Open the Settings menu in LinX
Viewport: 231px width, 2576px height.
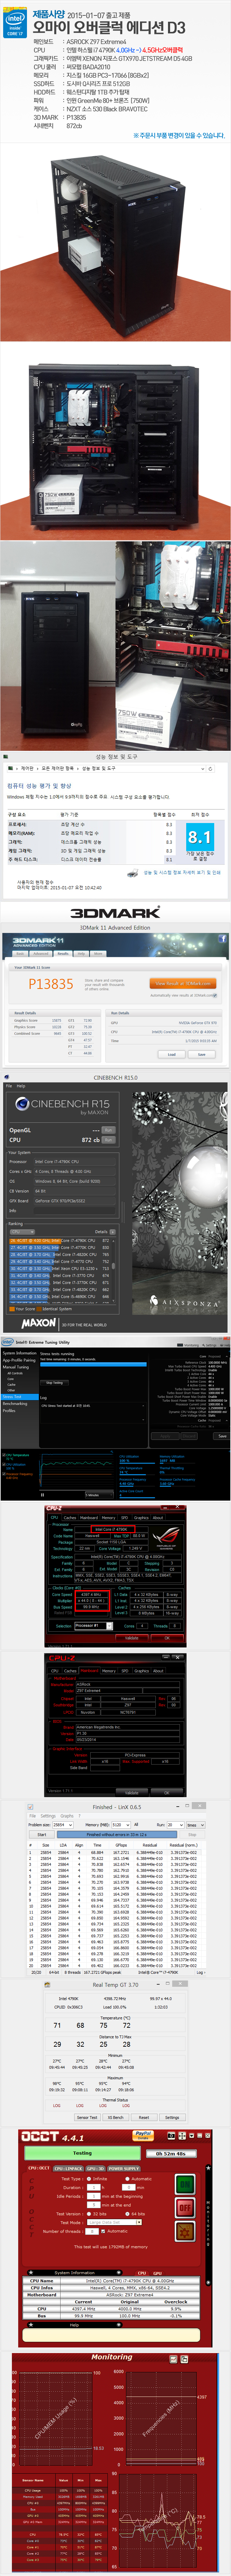pyautogui.click(x=48, y=1816)
